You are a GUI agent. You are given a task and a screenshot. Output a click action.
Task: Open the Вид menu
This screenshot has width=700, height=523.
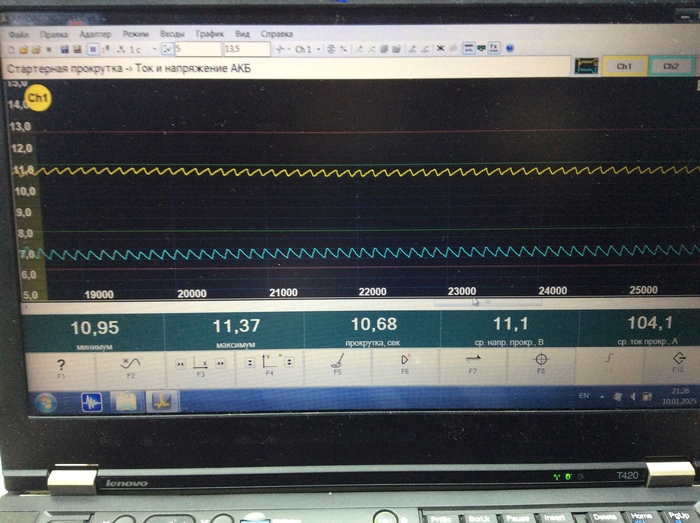click(242, 34)
